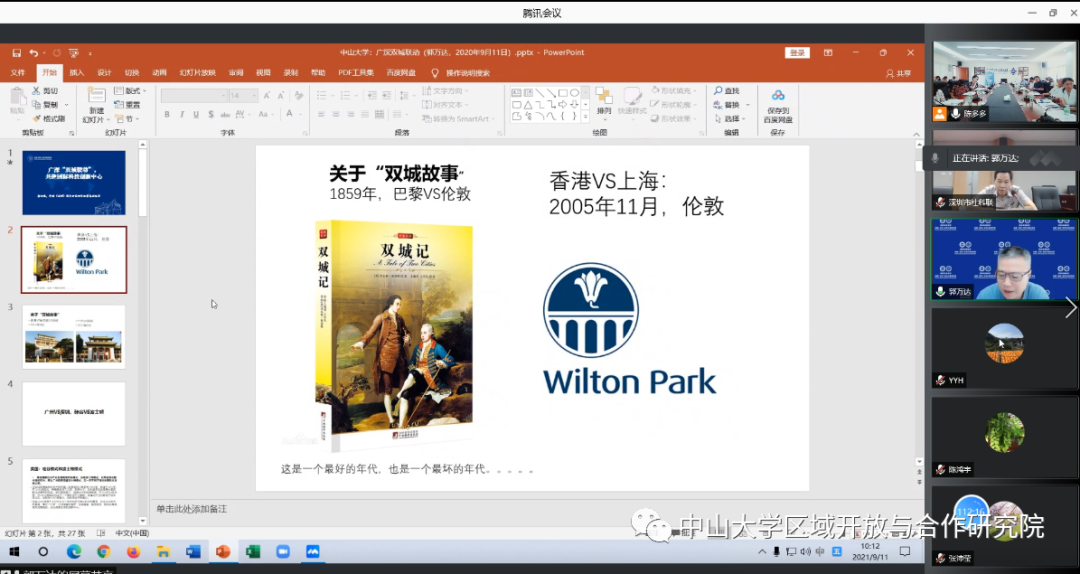Select slide 1 thumbnail in slide panel

74,183
